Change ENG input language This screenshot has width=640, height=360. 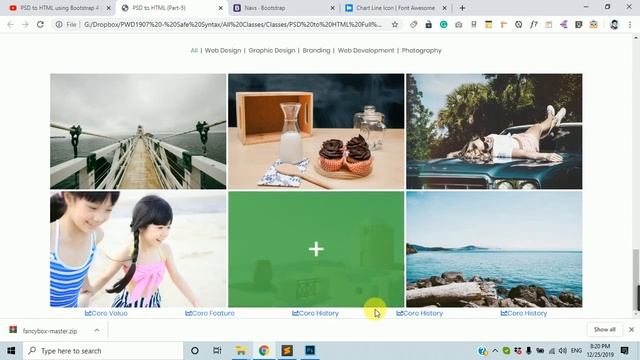(x=576, y=351)
